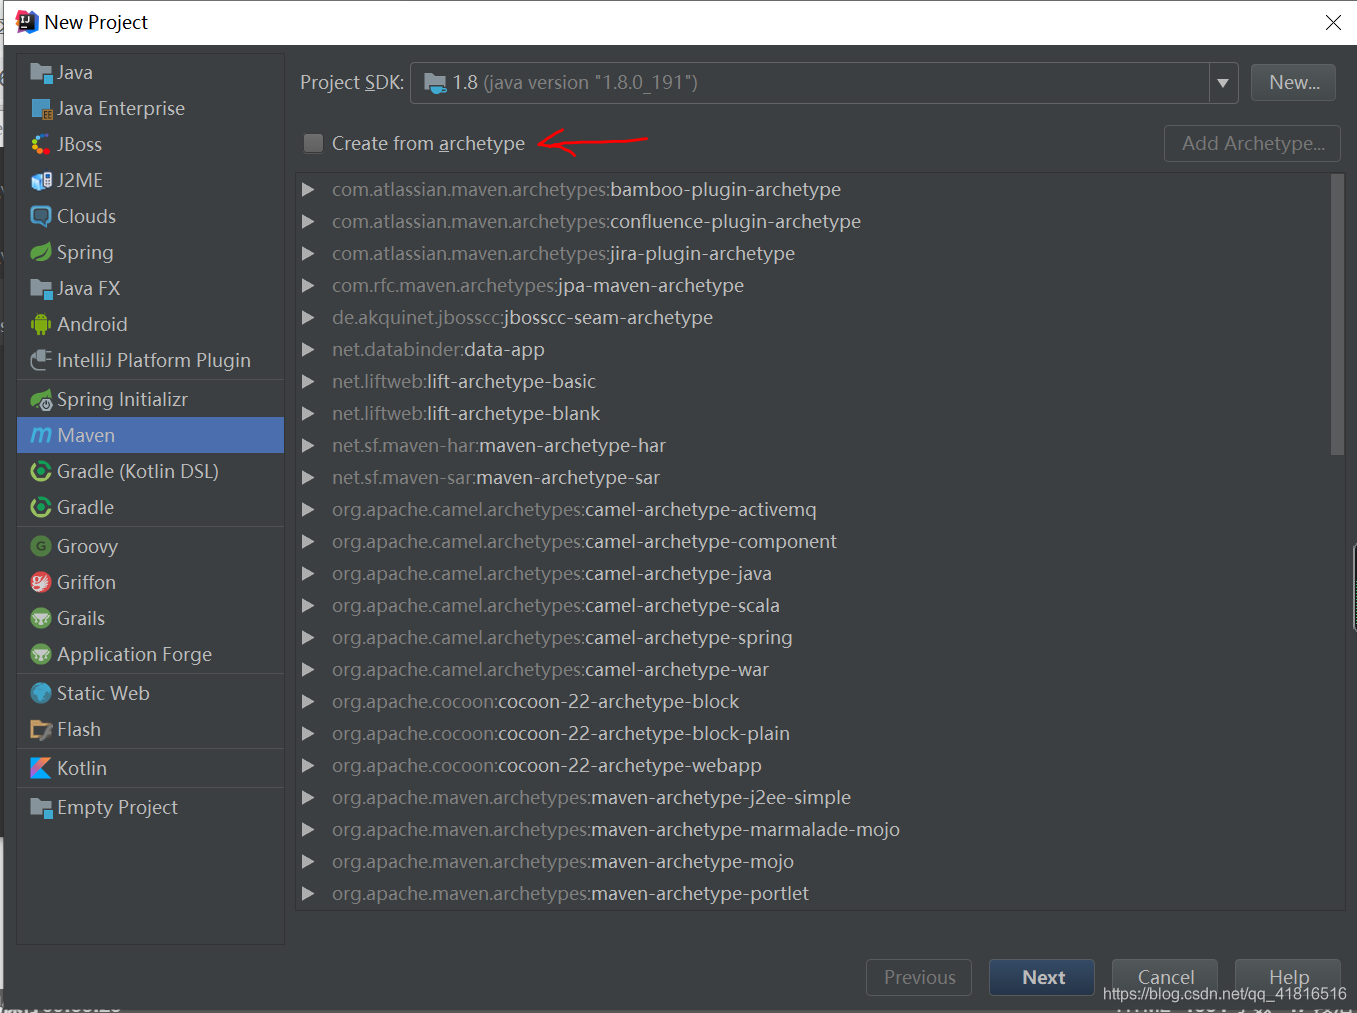This screenshot has height=1013, width=1357.
Task: Click the Gradle icon
Action: point(41,507)
